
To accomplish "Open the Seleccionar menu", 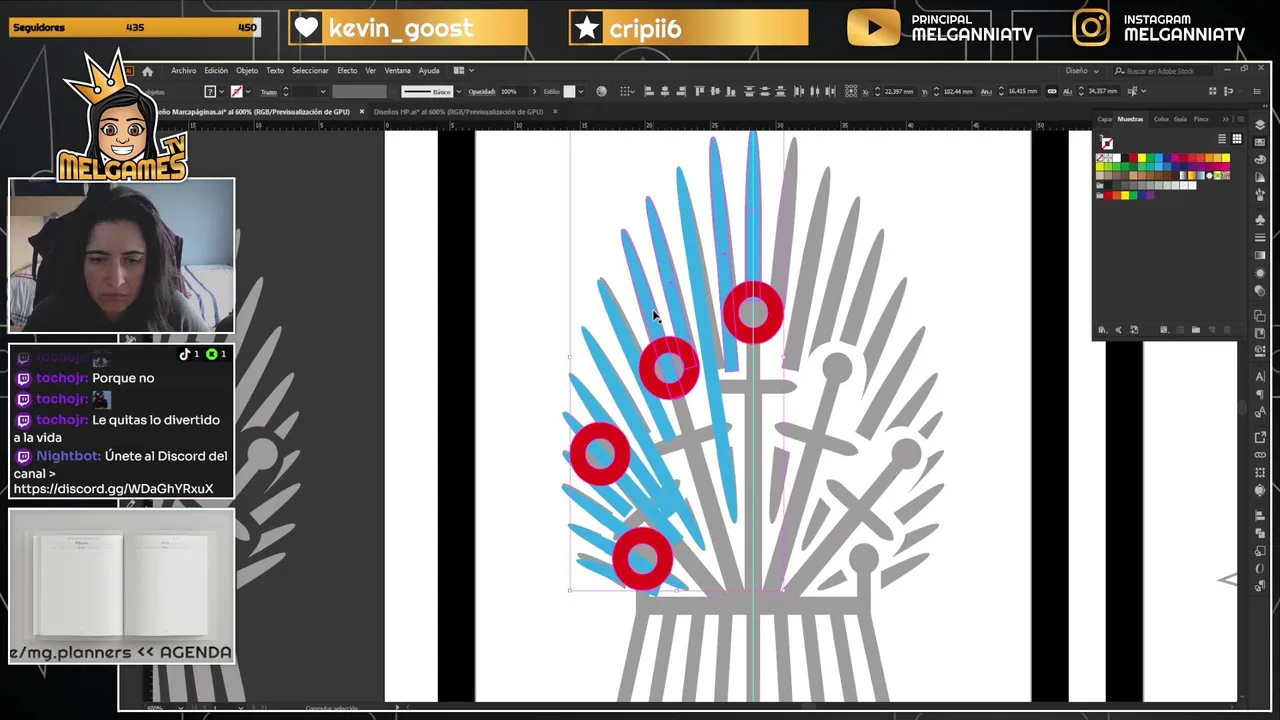I will point(310,71).
